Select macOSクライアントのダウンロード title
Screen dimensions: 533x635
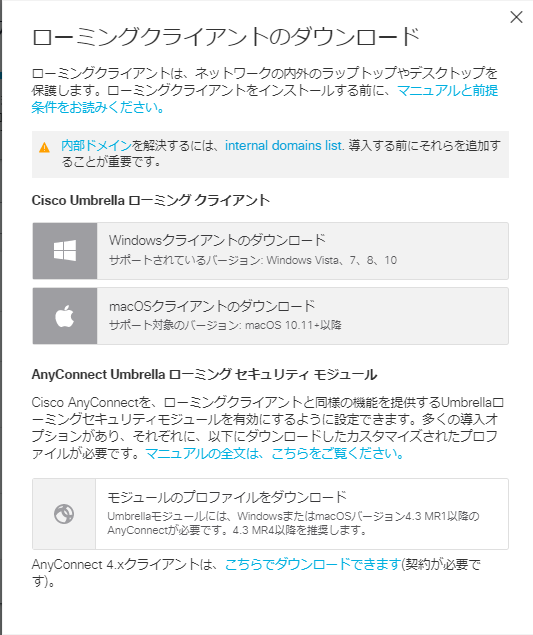coord(212,306)
